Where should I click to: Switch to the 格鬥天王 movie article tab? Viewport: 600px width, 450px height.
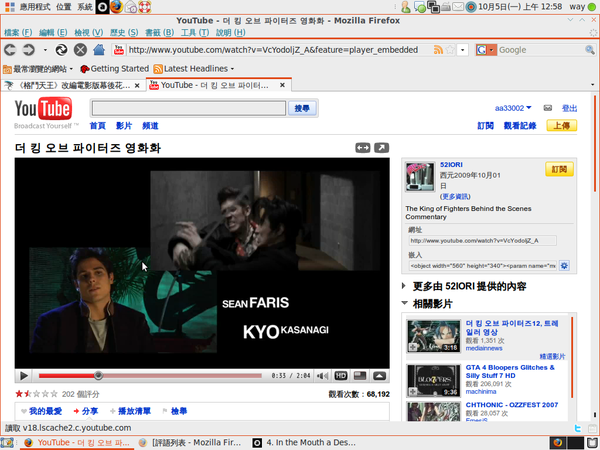pos(73,85)
